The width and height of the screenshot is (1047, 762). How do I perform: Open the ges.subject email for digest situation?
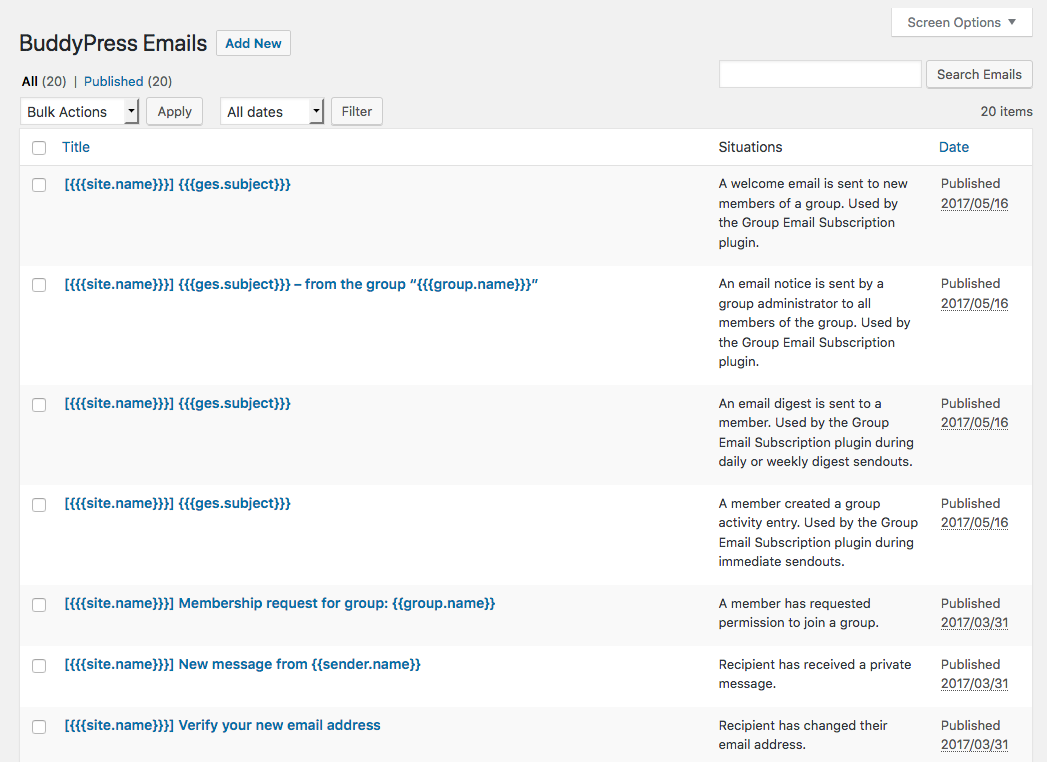pos(178,403)
